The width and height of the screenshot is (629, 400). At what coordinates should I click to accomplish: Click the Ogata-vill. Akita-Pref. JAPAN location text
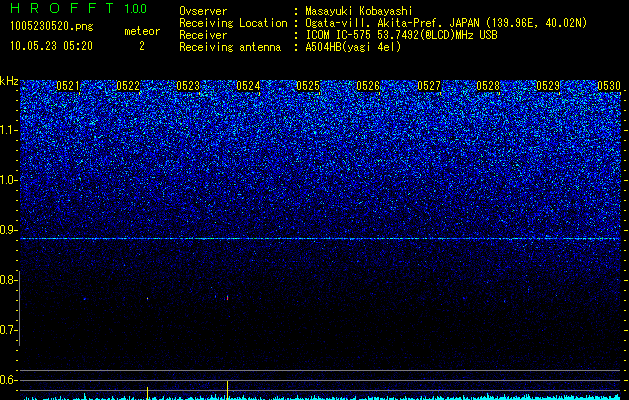(446, 23)
